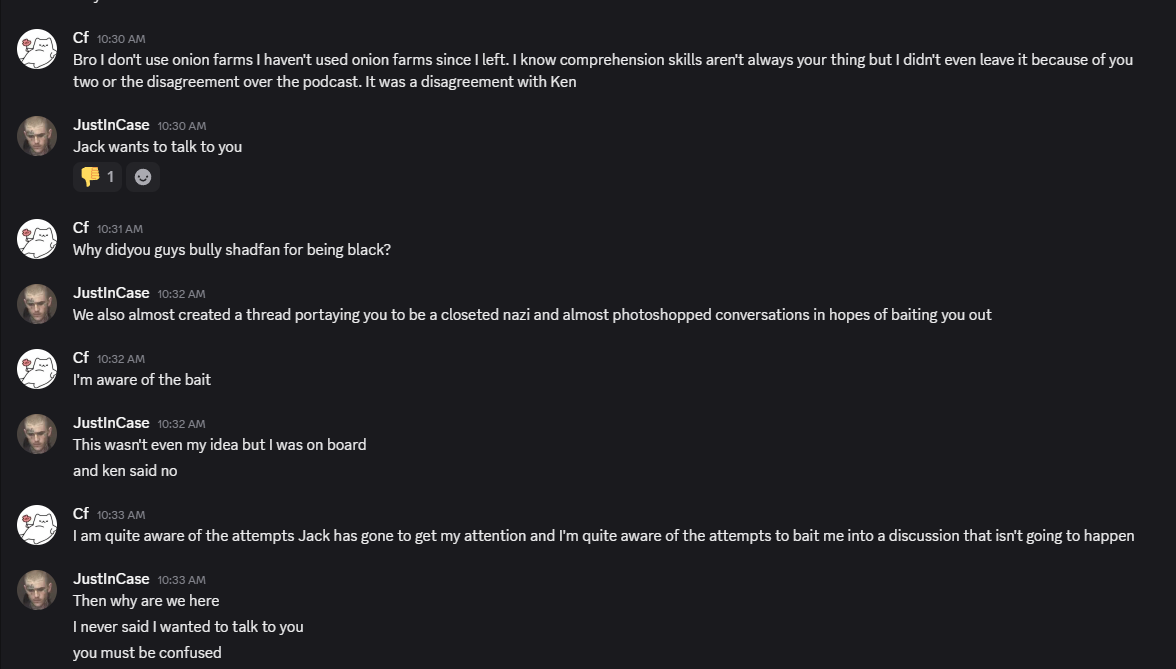The height and width of the screenshot is (669, 1176).
Task: Click Cf's avatar next to the shadfan question
Action: point(37,239)
